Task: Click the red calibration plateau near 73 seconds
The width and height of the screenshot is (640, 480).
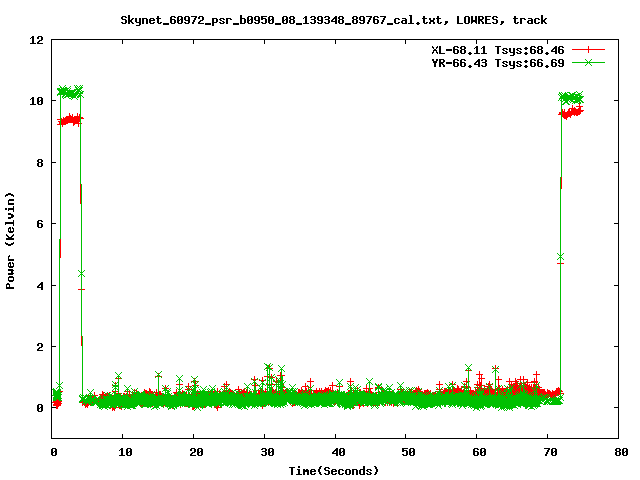Action: [x=572, y=112]
